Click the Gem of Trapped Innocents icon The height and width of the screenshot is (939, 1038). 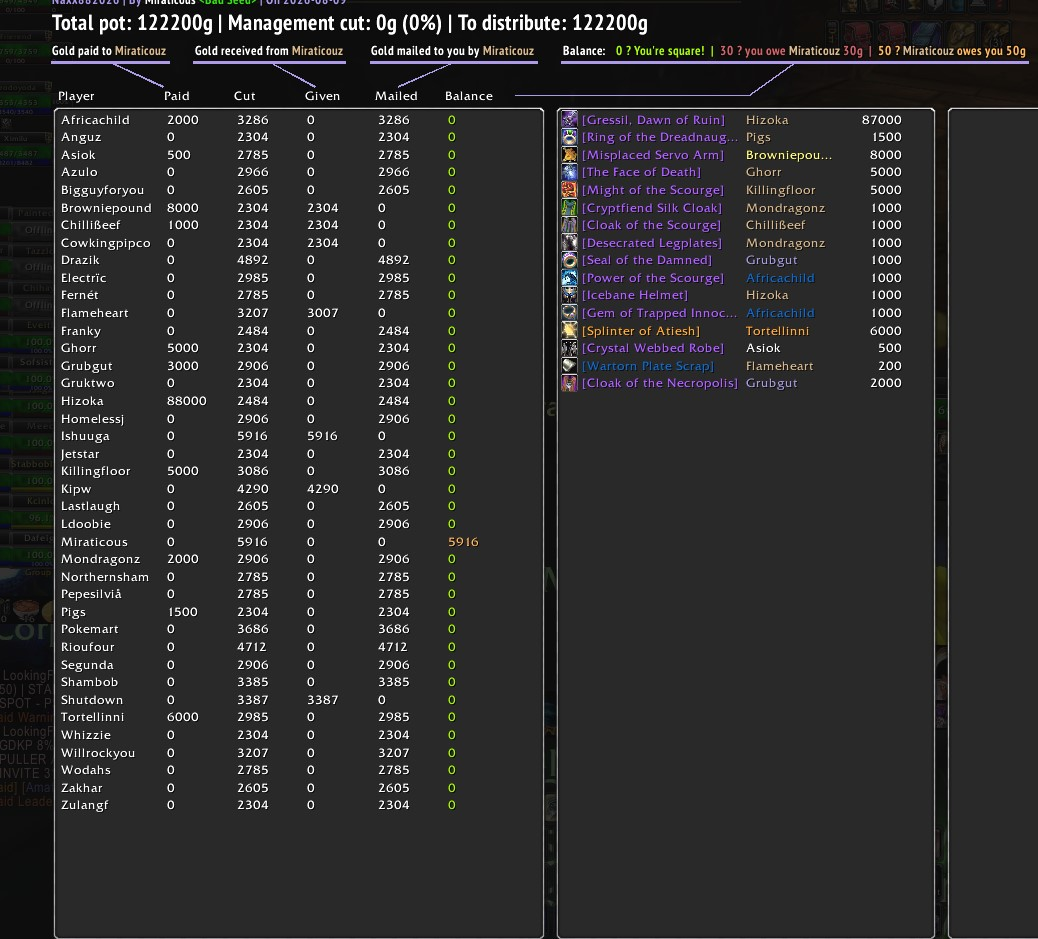click(569, 313)
